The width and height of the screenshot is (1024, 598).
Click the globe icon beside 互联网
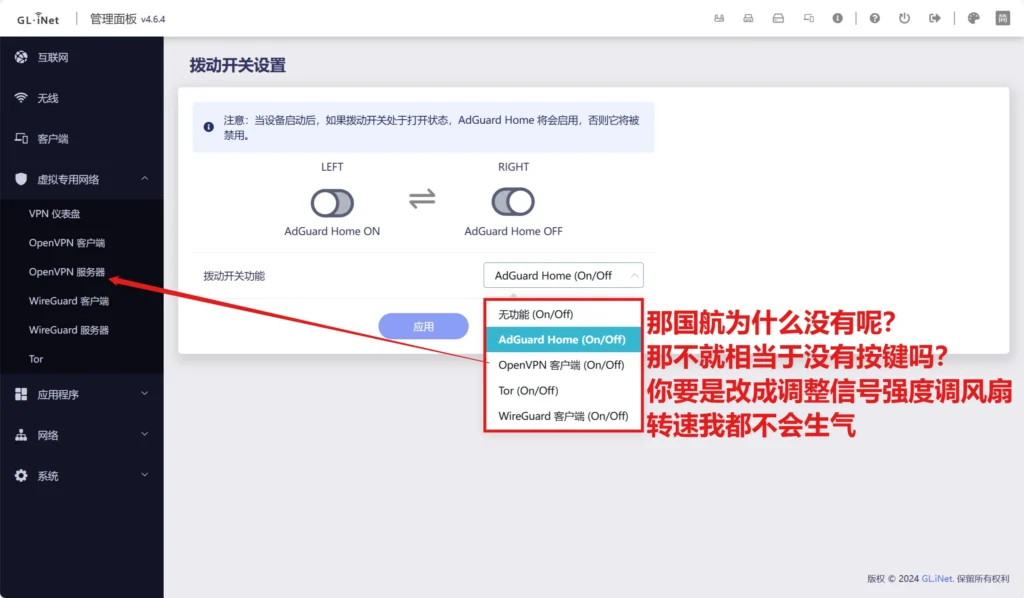pyautogui.click(x=21, y=57)
